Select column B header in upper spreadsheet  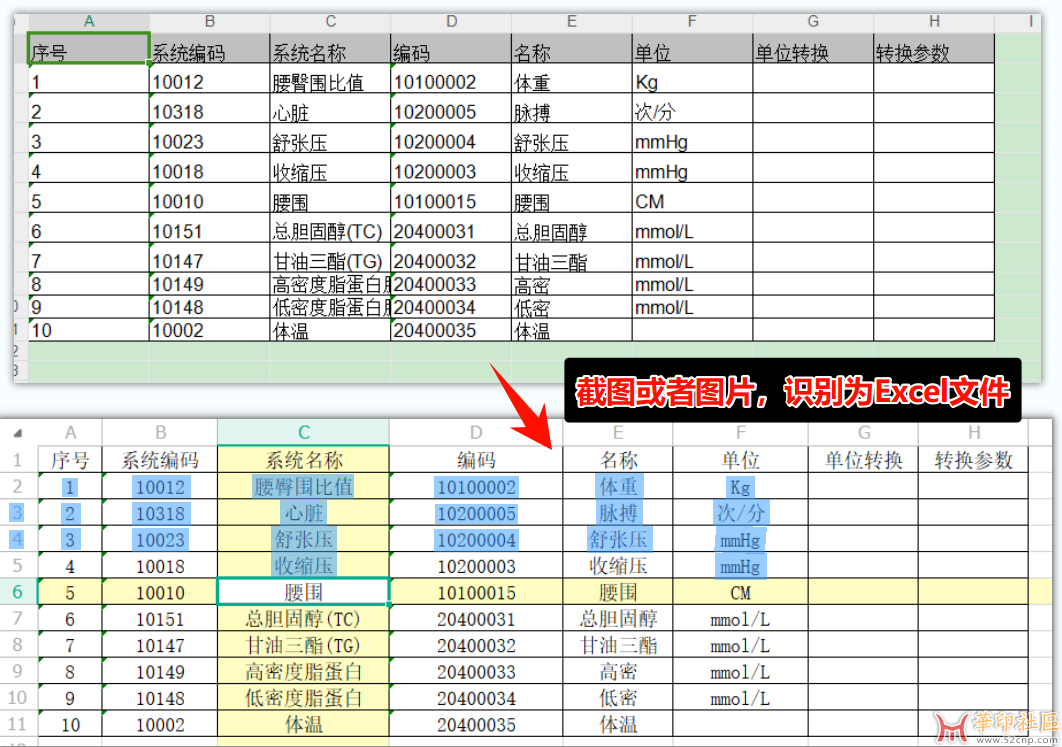click(x=209, y=22)
